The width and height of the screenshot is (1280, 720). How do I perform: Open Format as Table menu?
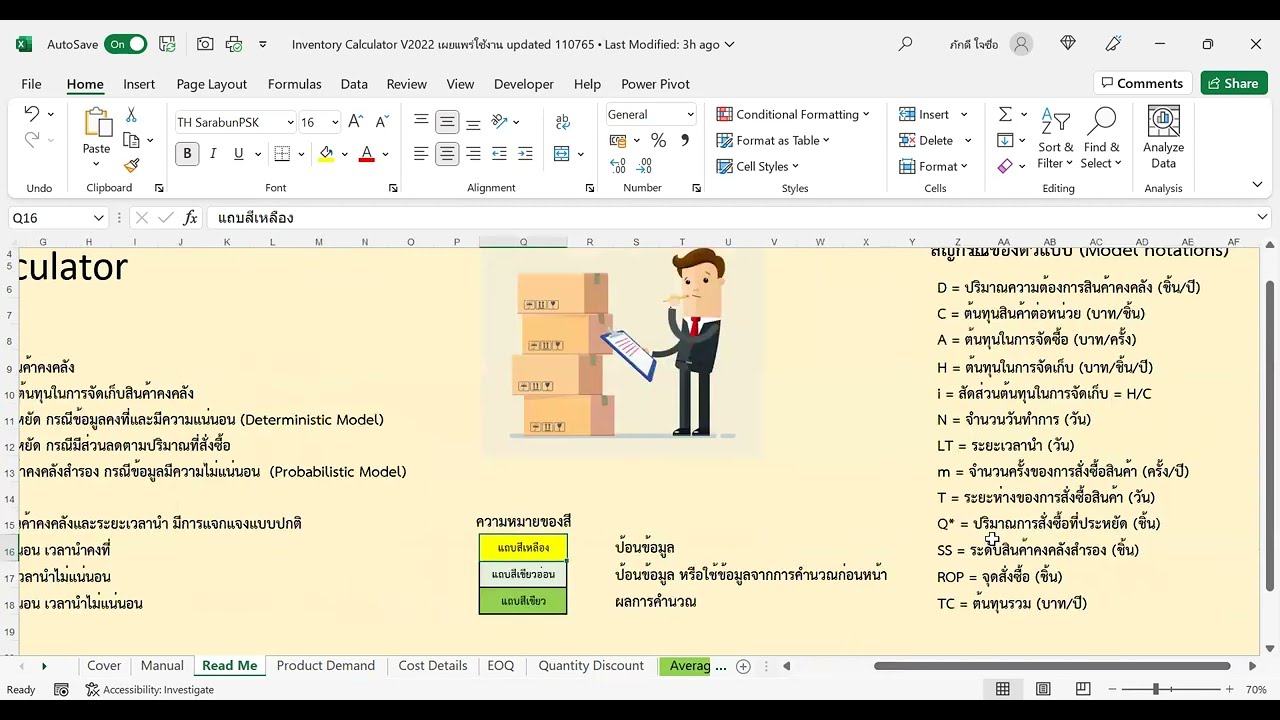point(773,140)
